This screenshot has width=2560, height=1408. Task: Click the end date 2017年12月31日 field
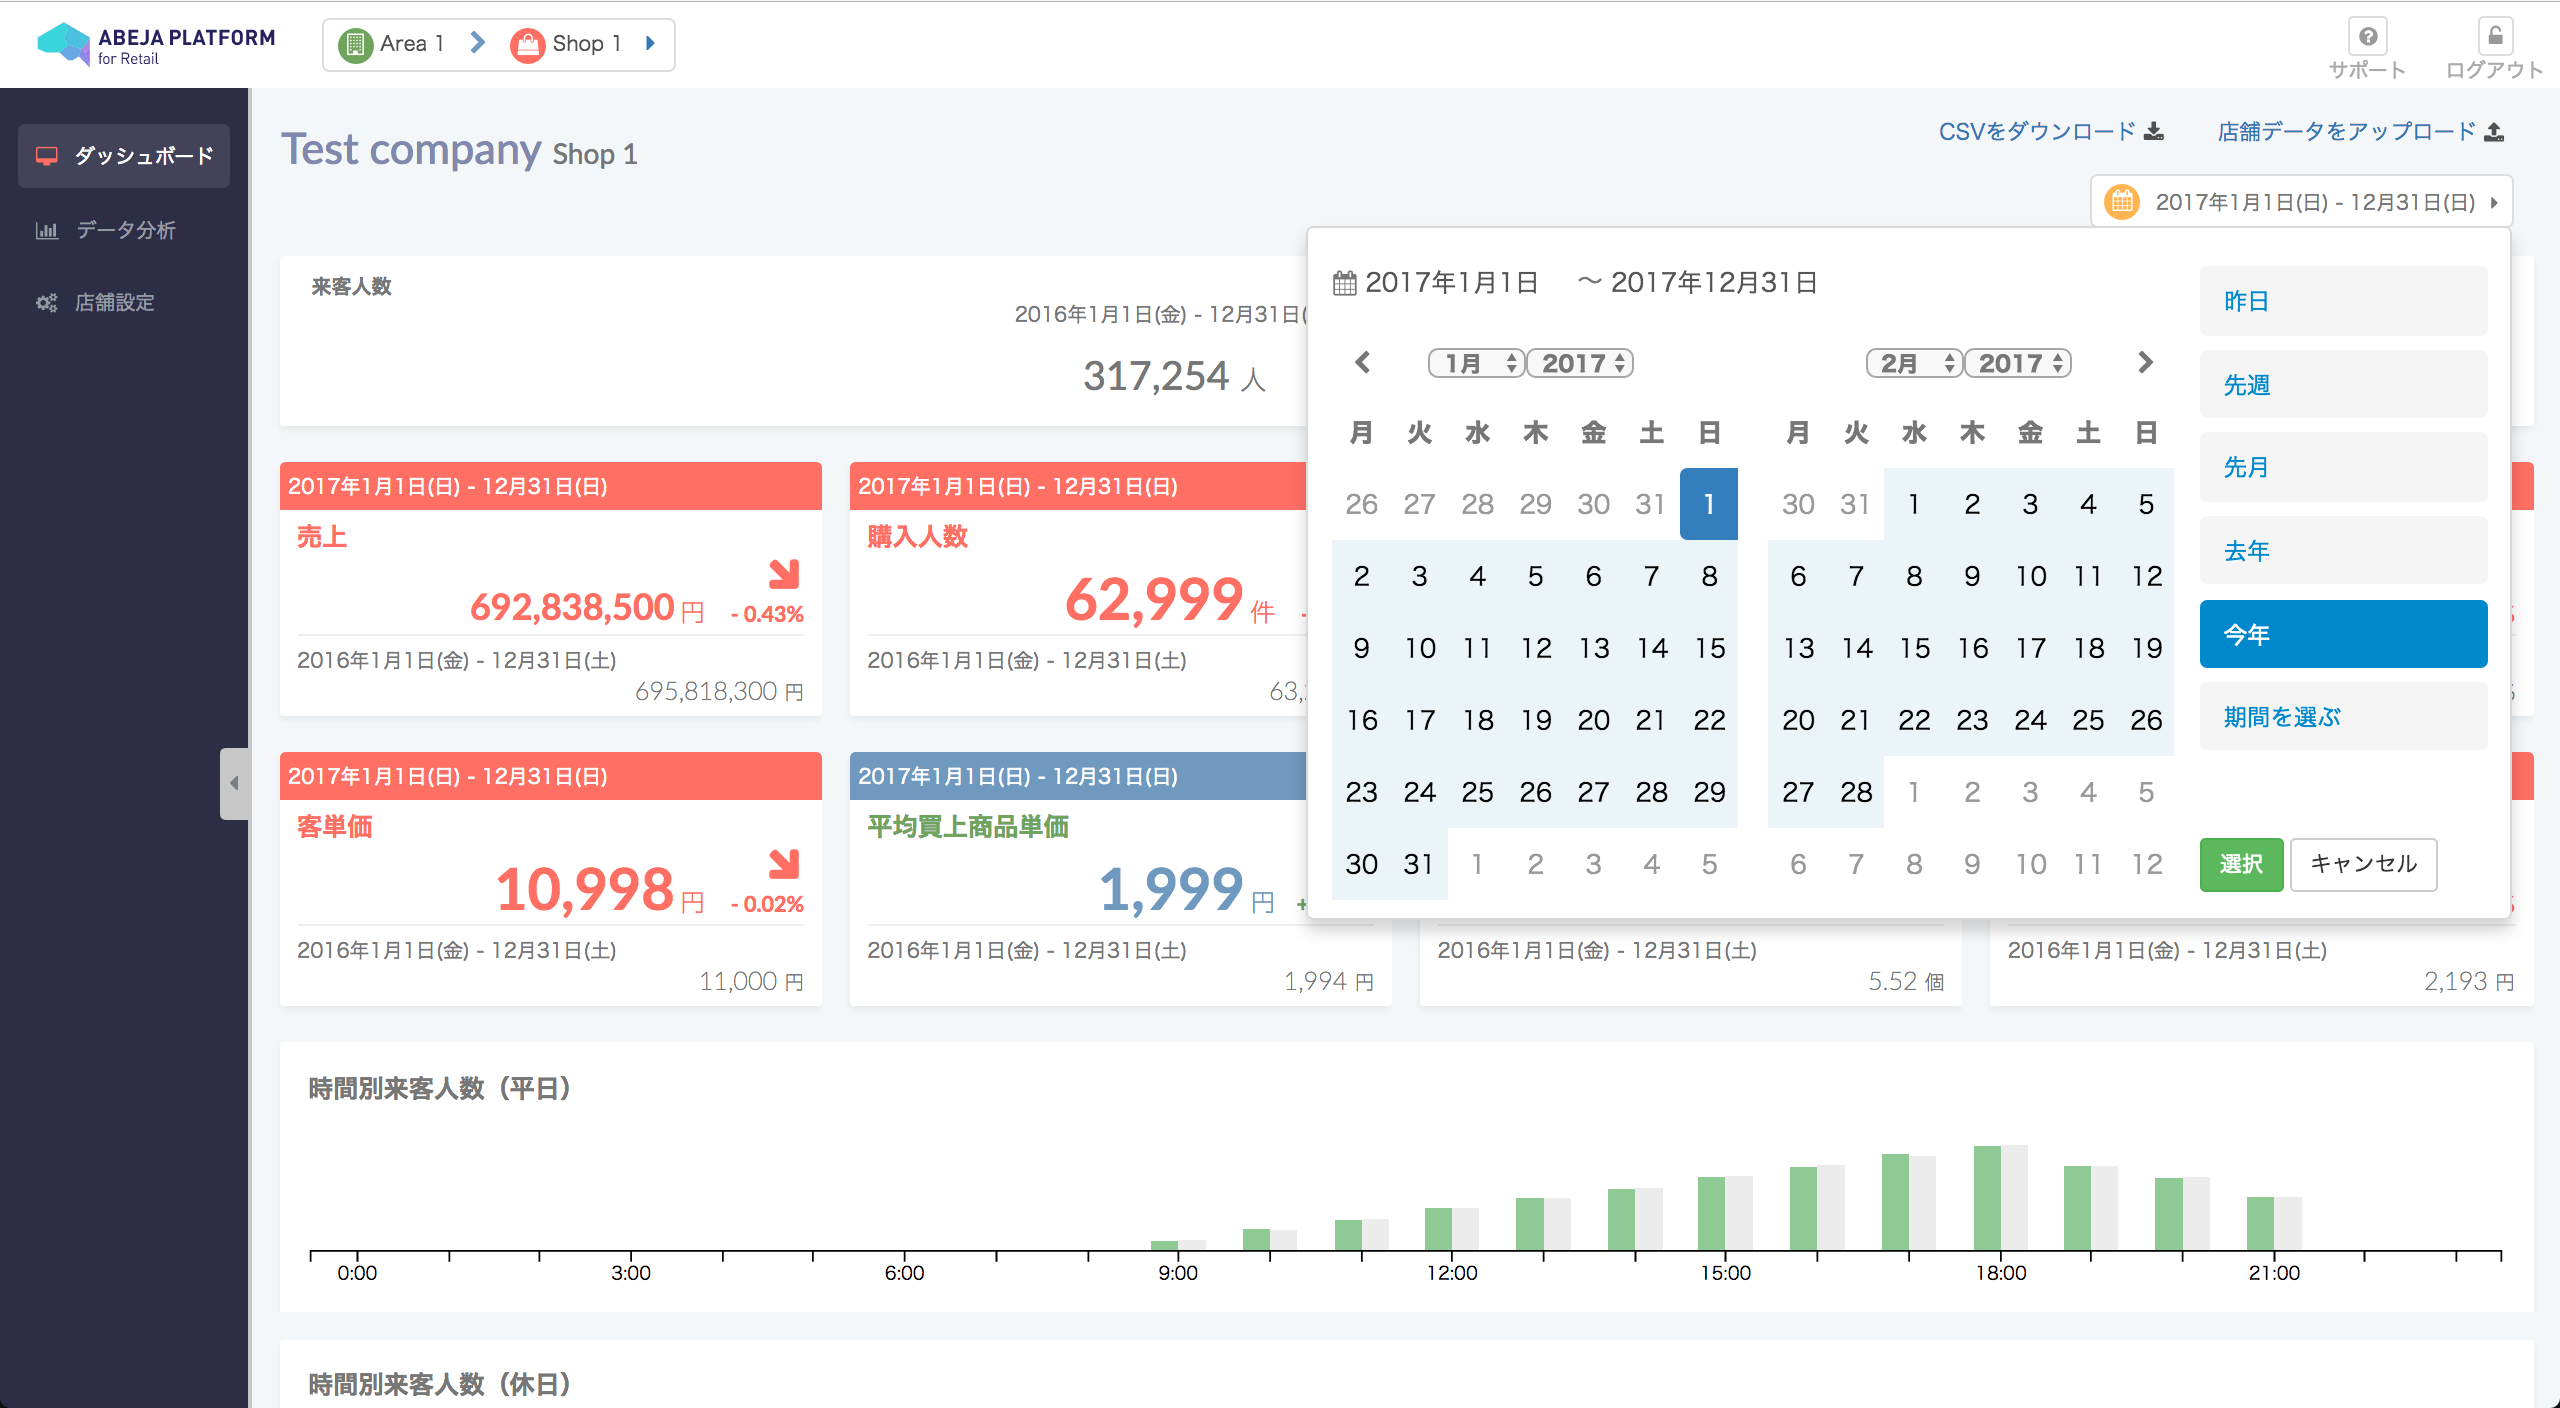tap(1714, 283)
